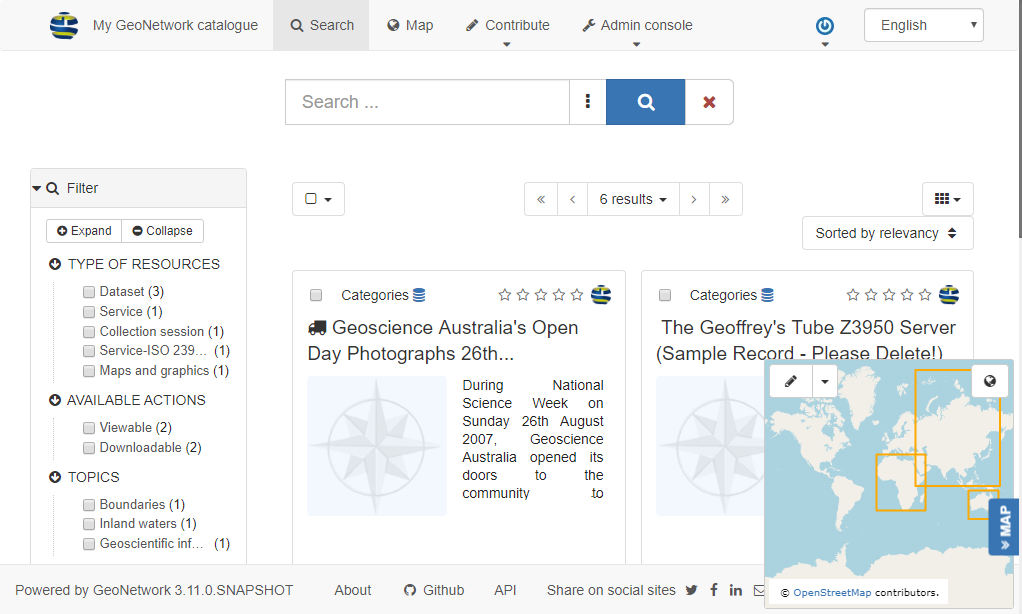The height and width of the screenshot is (614, 1022).
Task: Click the map pencil draw tool
Action: click(x=791, y=381)
